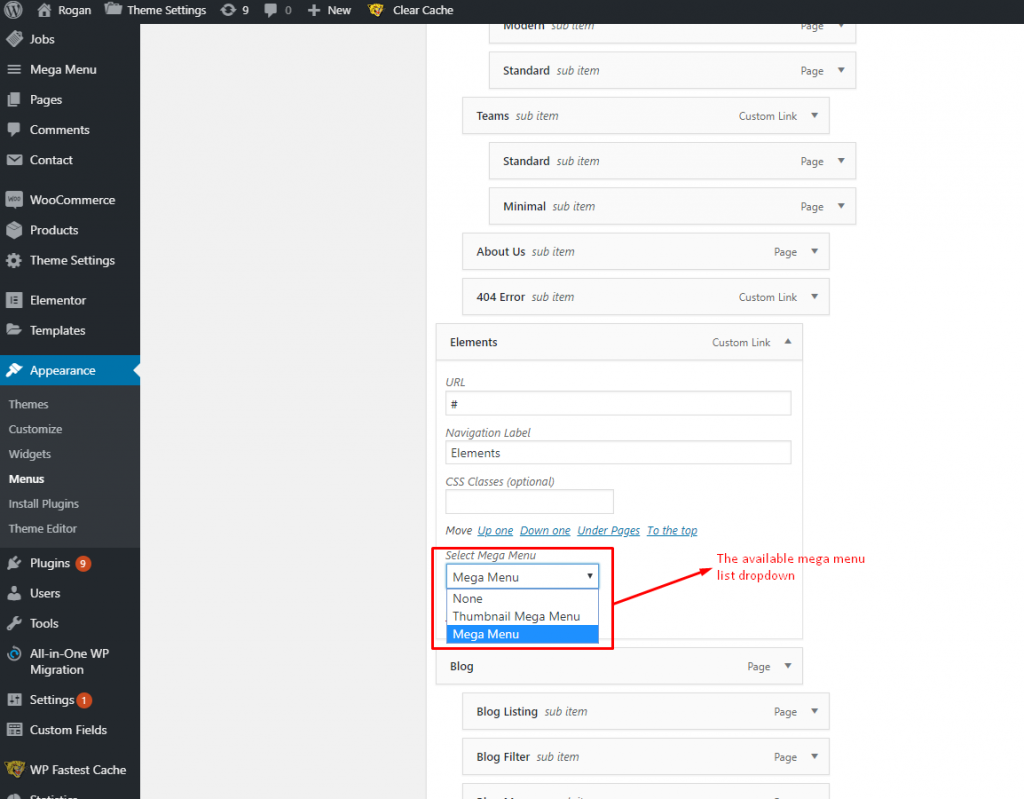Click the Up one link
Image resolution: width=1024 pixels, height=799 pixels.
pos(495,530)
